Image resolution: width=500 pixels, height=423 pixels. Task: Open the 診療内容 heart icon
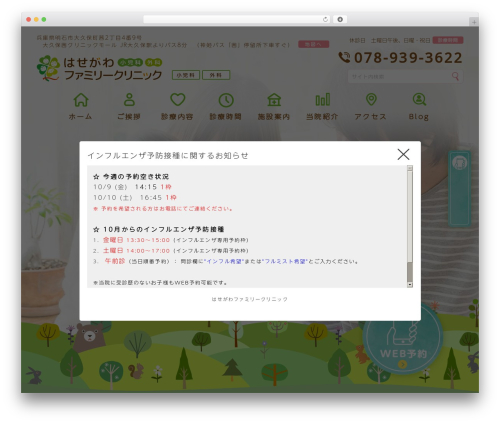coord(178,100)
